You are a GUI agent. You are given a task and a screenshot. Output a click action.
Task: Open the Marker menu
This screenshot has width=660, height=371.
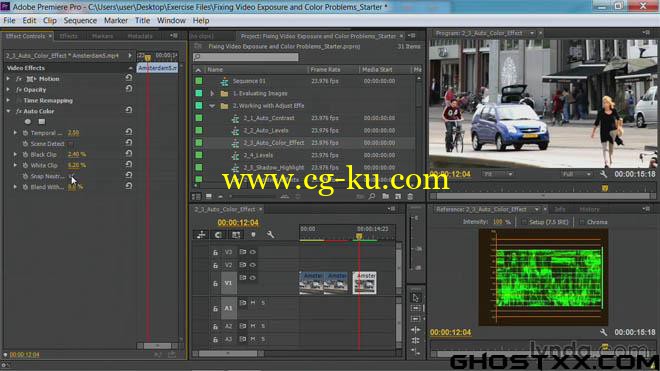click(x=116, y=20)
